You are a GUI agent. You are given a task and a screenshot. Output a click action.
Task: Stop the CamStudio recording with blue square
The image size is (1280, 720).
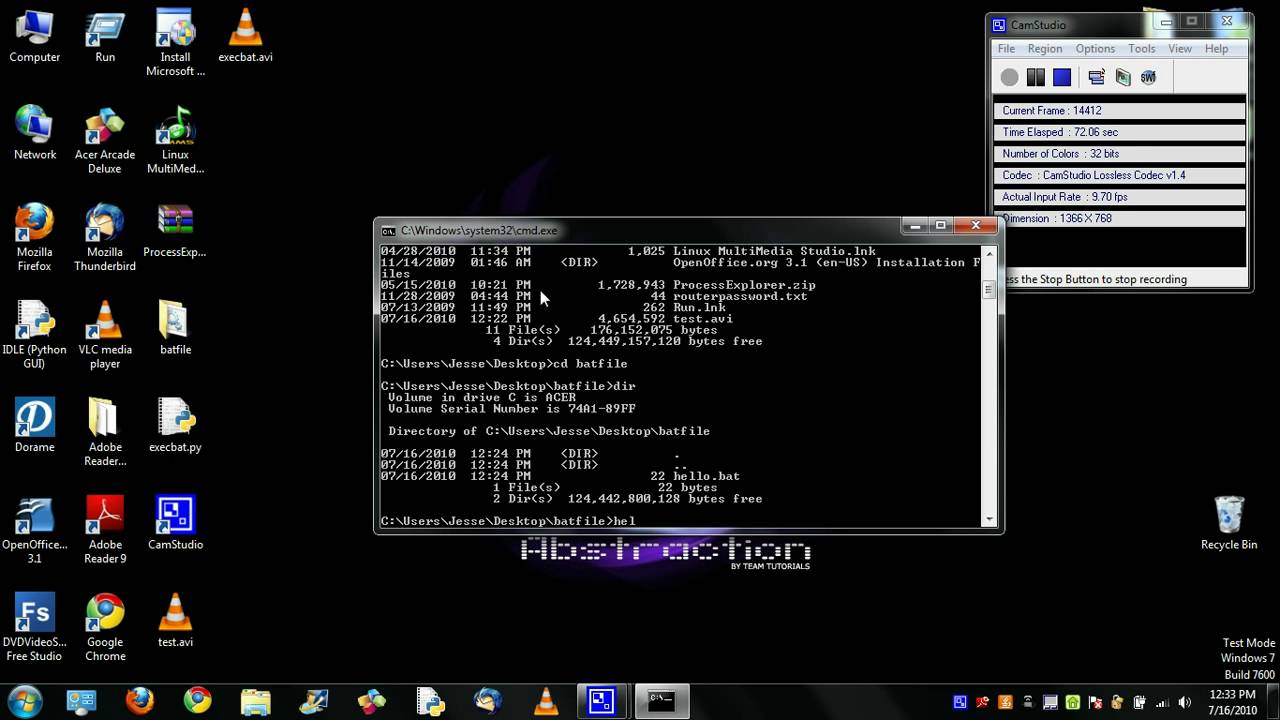(x=1062, y=77)
